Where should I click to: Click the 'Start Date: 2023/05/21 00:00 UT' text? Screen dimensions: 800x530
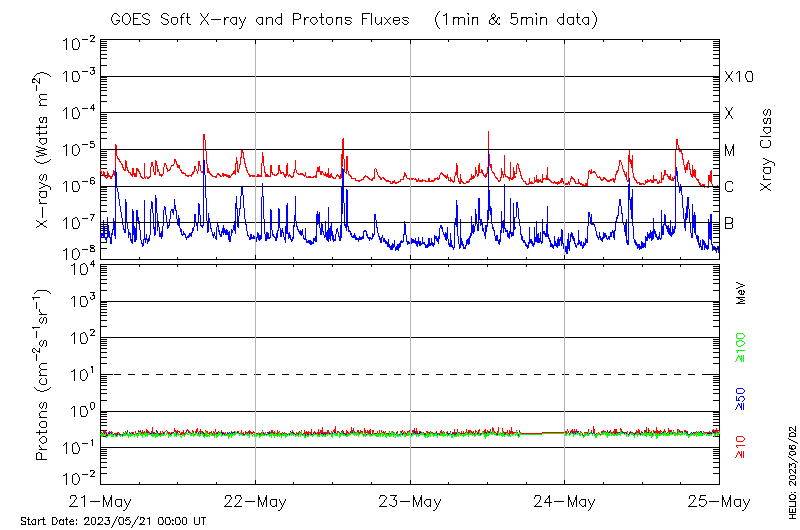(113, 521)
